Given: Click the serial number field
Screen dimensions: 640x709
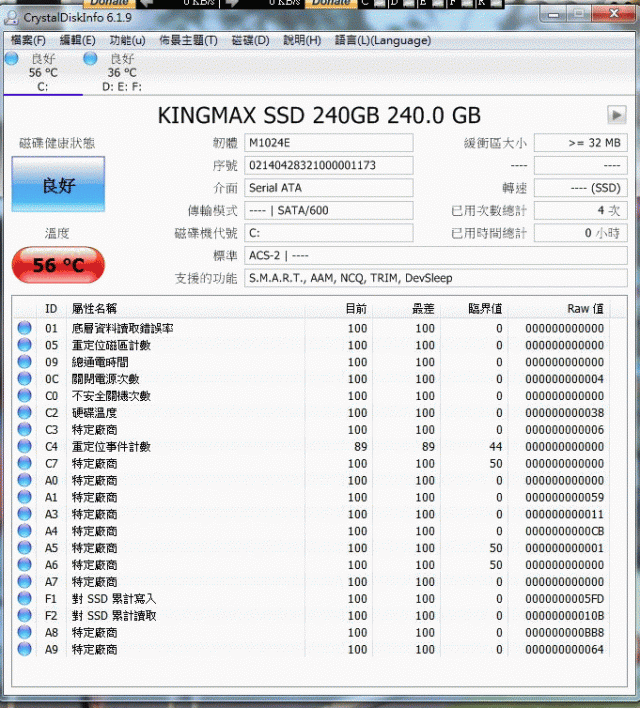Looking at the screenshot, I should [x=329, y=165].
